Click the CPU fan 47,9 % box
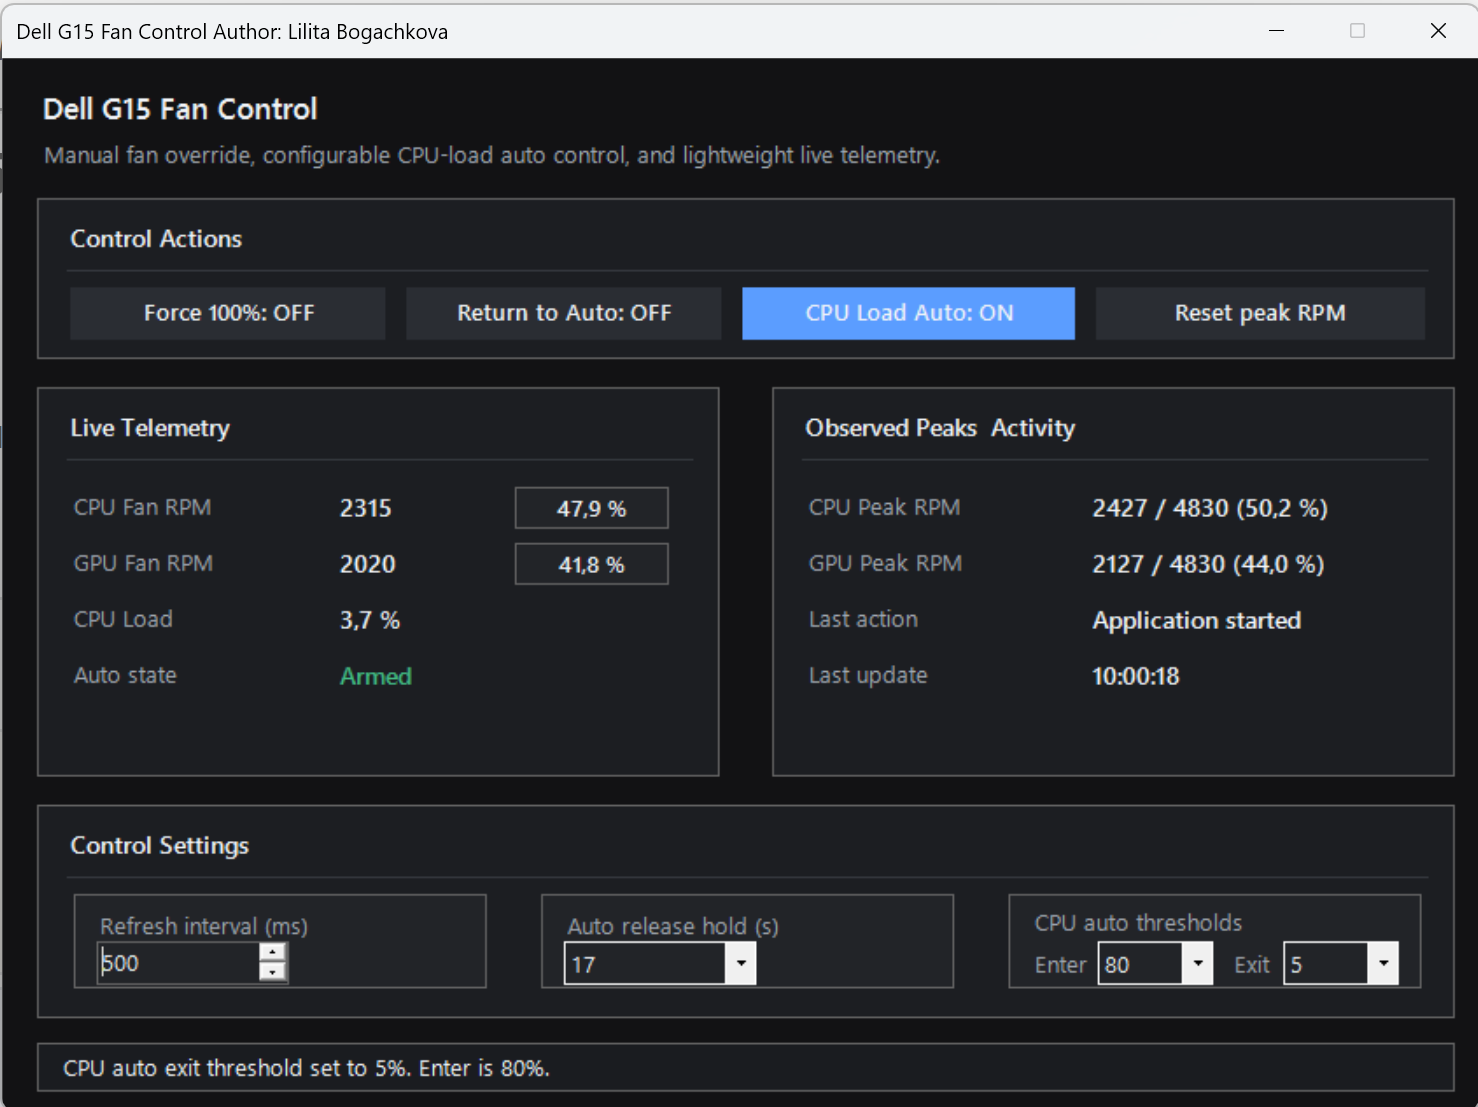Image resolution: width=1478 pixels, height=1107 pixels. pyautogui.click(x=591, y=508)
